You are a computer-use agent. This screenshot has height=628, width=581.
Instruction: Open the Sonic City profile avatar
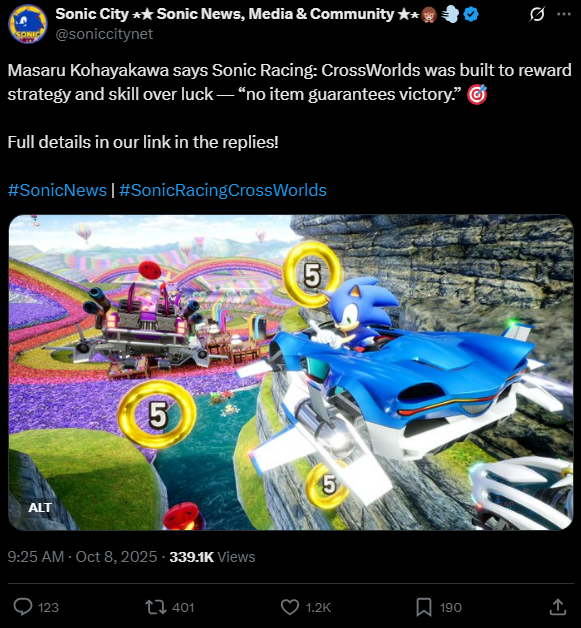click(x=28, y=25)
